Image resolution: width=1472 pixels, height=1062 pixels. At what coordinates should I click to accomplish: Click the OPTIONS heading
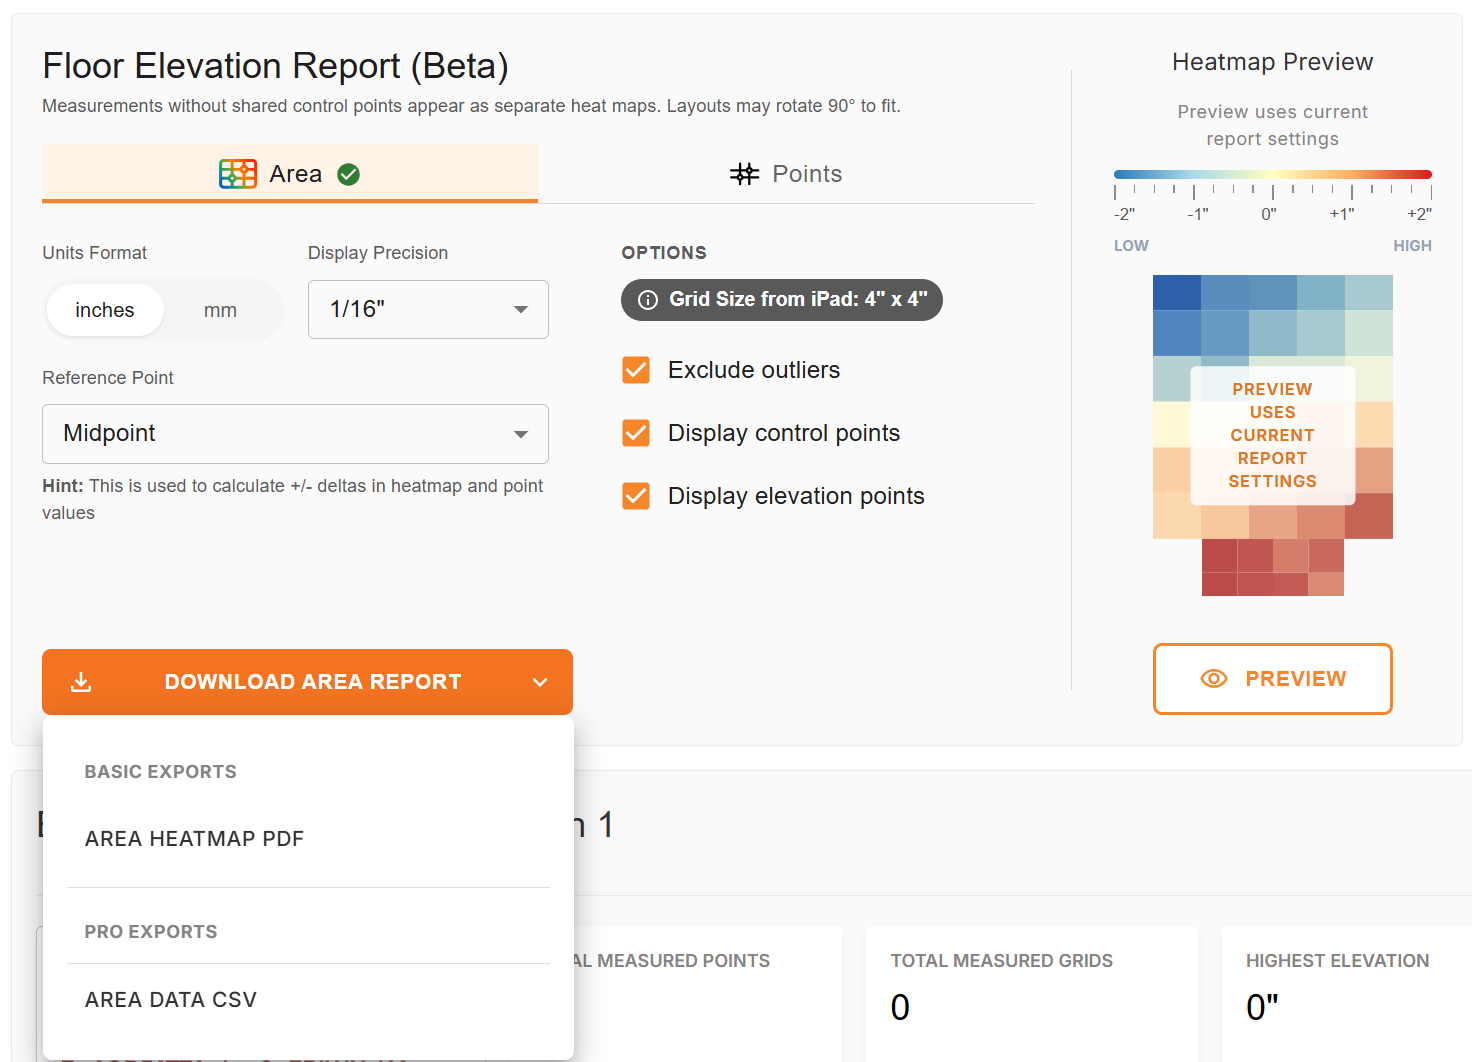pyautogui.click(x=664, y=253)
